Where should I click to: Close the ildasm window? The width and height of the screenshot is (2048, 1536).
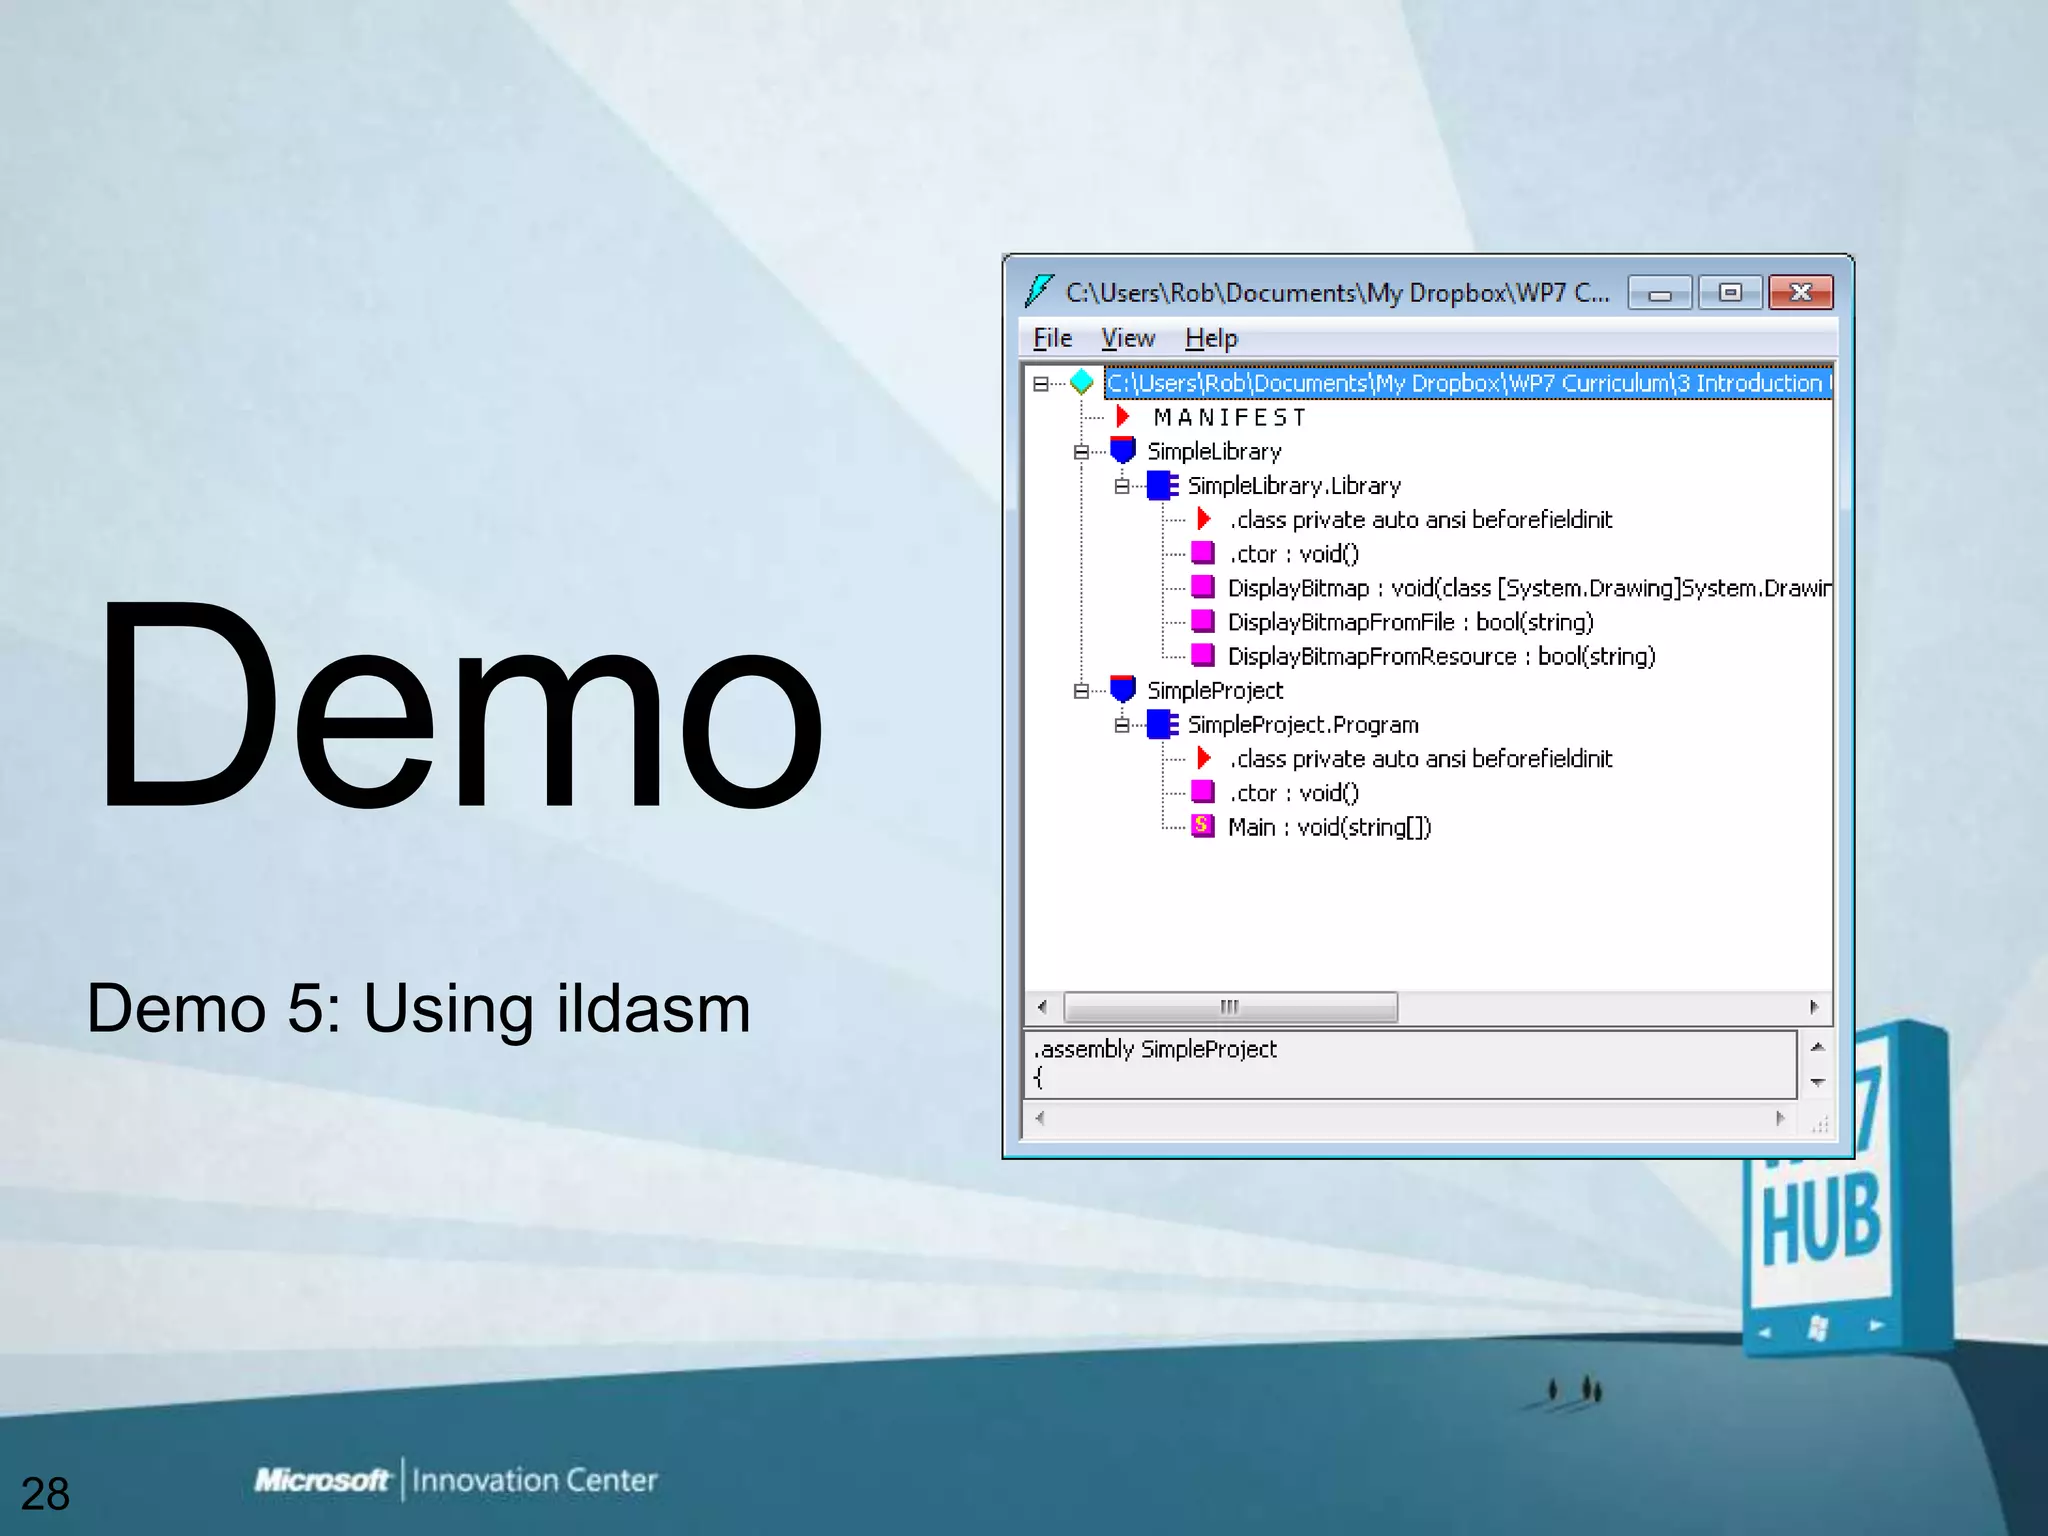click(1801, 292)
